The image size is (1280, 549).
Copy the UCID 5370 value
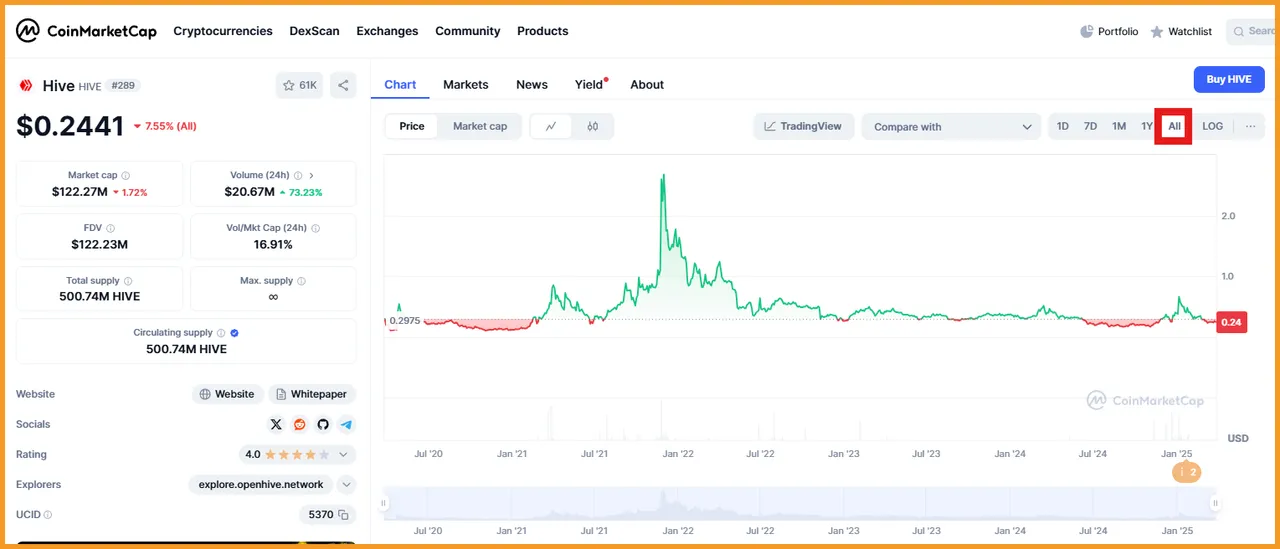pos(343,515)
